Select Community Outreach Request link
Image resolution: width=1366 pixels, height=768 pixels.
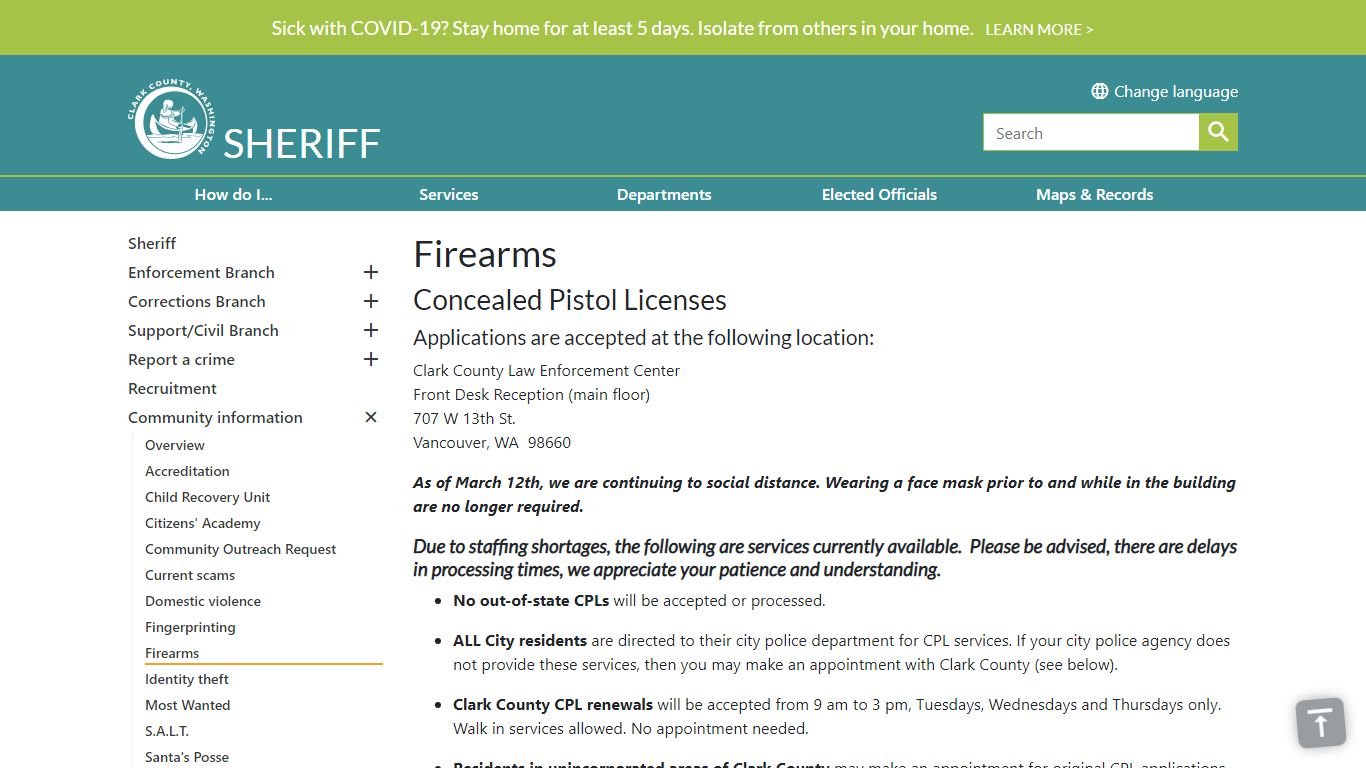241,549
